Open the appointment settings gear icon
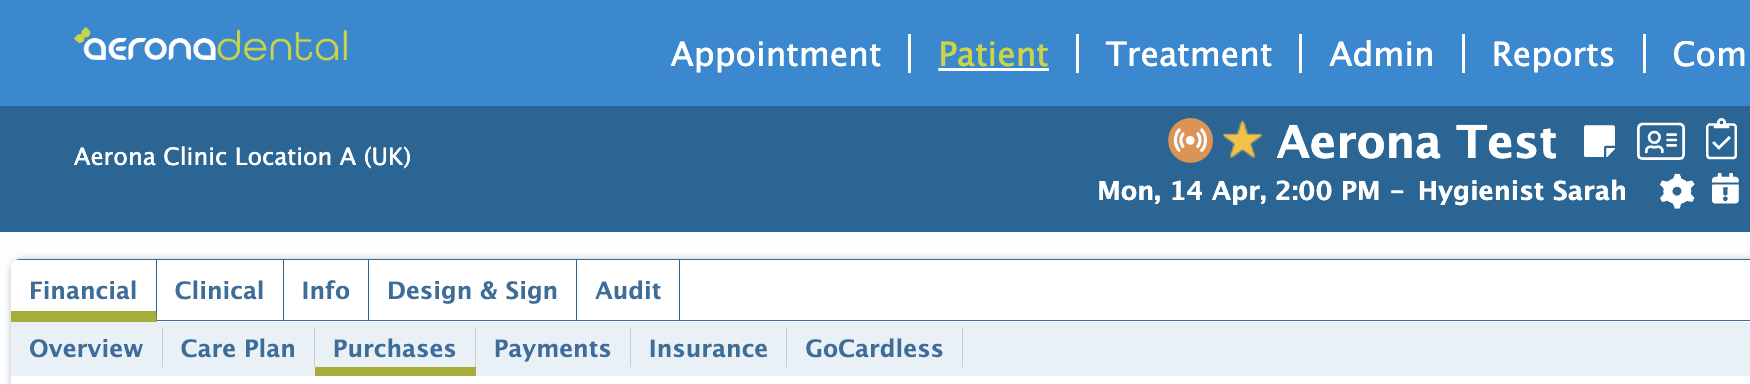The width and height of the screenshot is (1750, 384). pos(1677,191)
